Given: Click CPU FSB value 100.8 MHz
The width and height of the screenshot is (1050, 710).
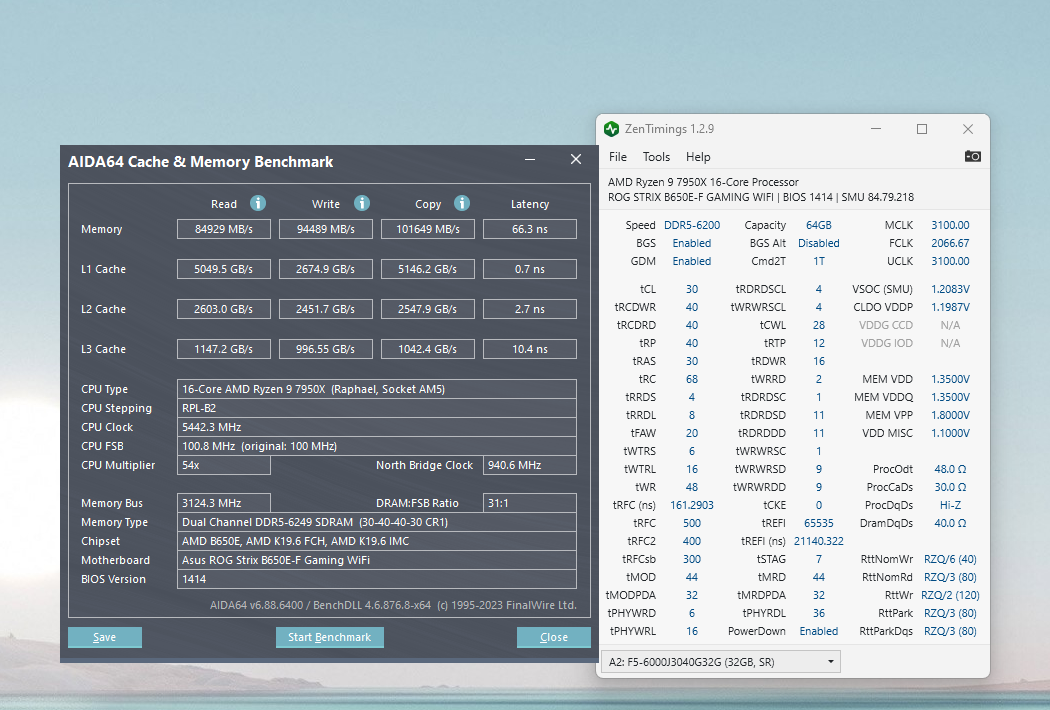Looking at the screenshot, I should 376,446.
